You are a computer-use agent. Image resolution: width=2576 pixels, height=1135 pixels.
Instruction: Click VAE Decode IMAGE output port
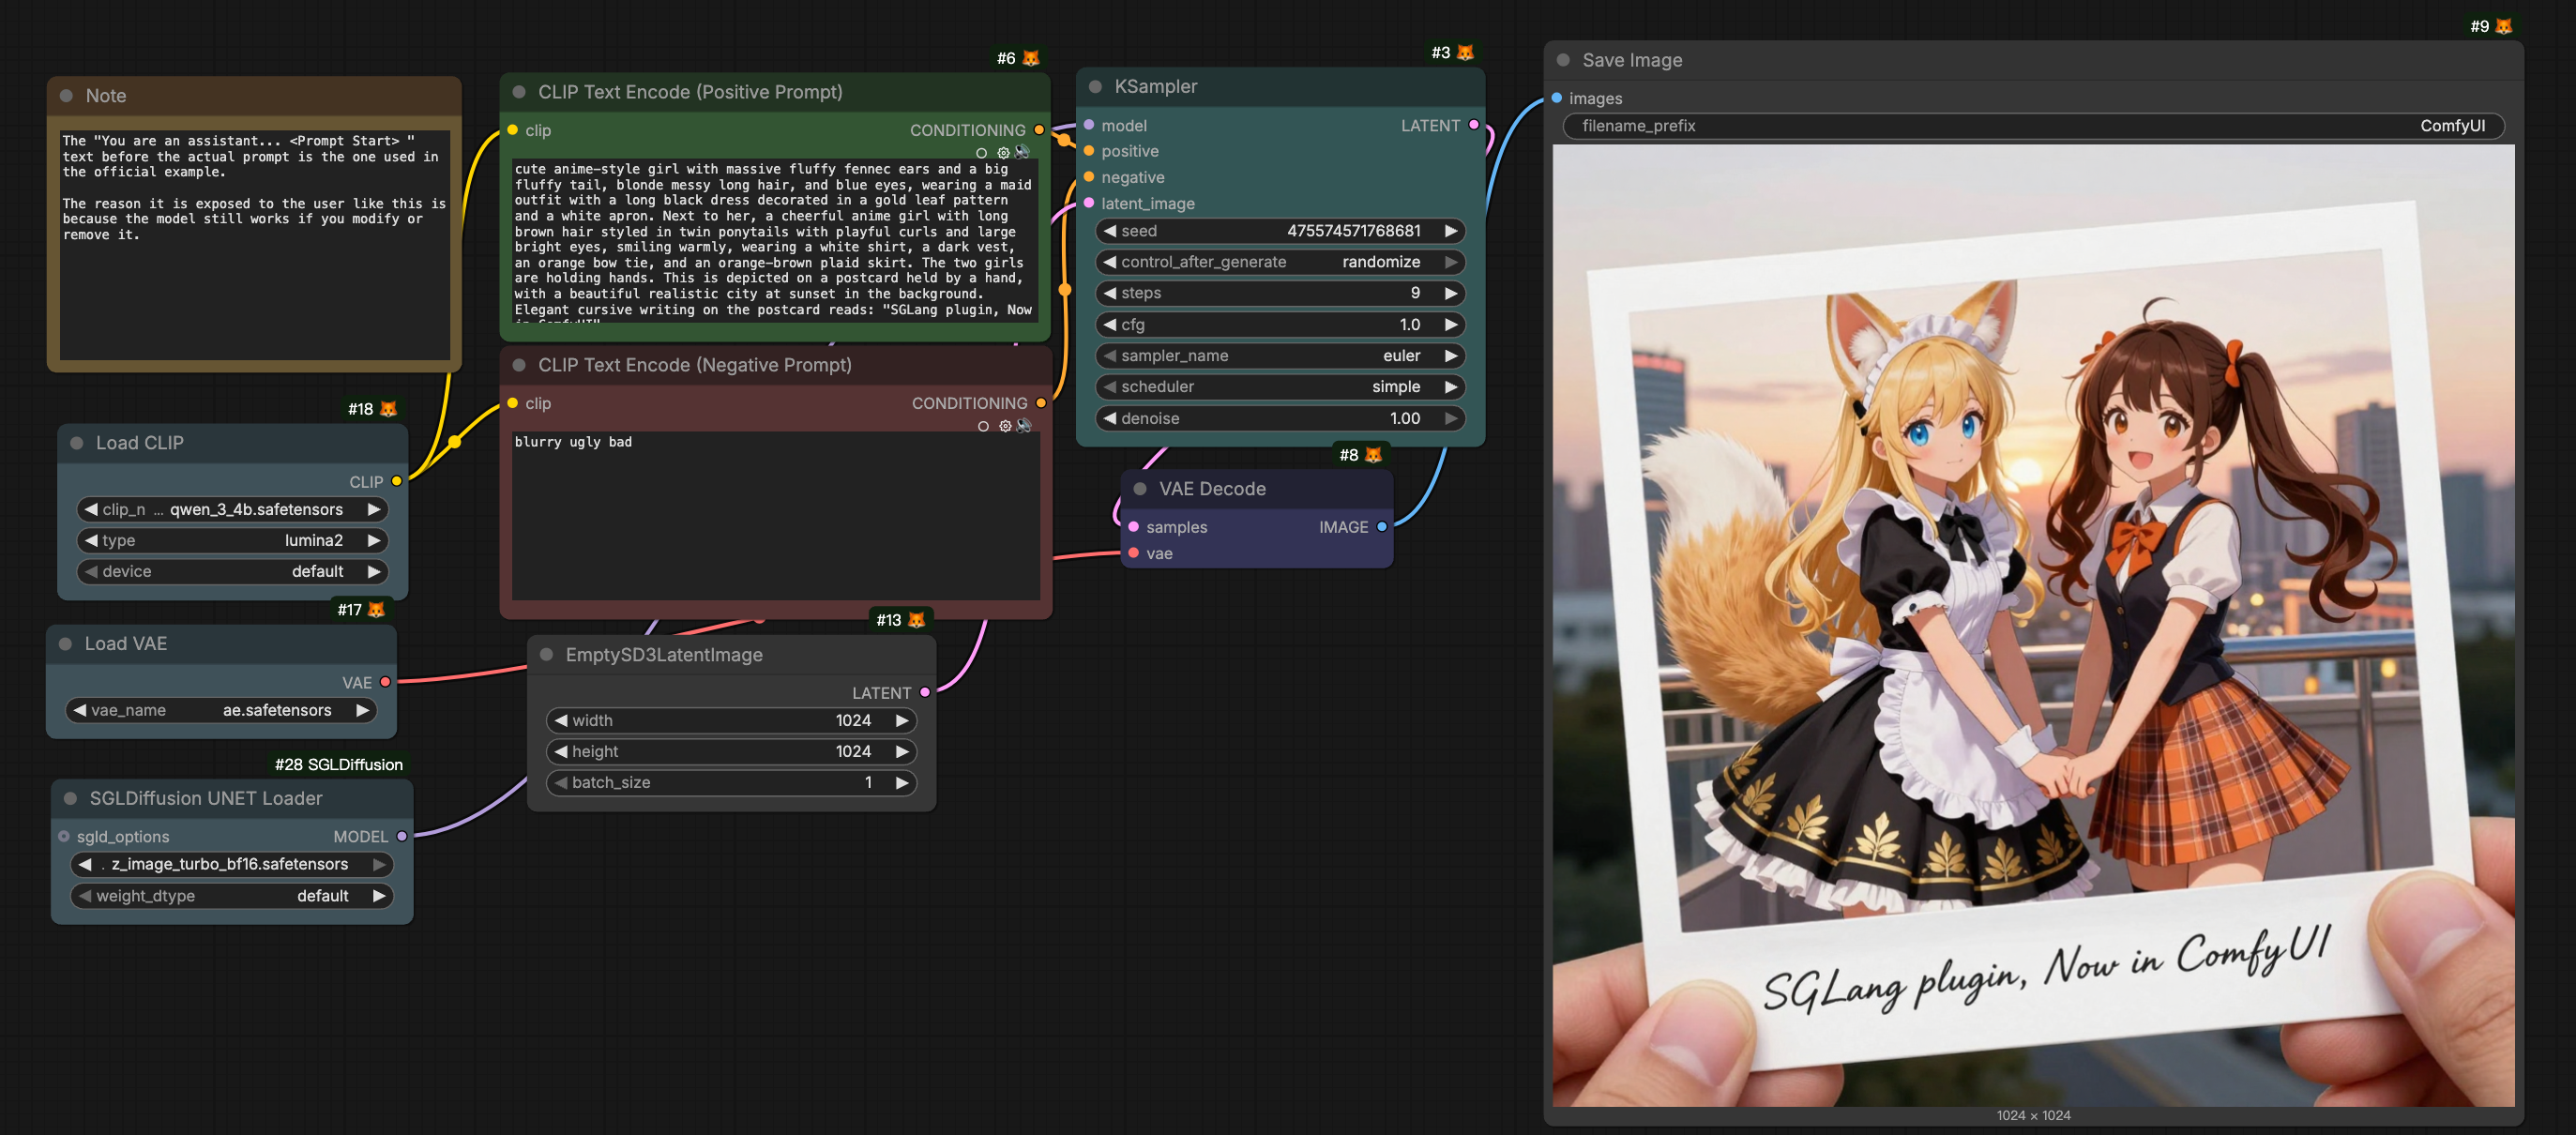pyautogui.click(x=1381, y=527)
